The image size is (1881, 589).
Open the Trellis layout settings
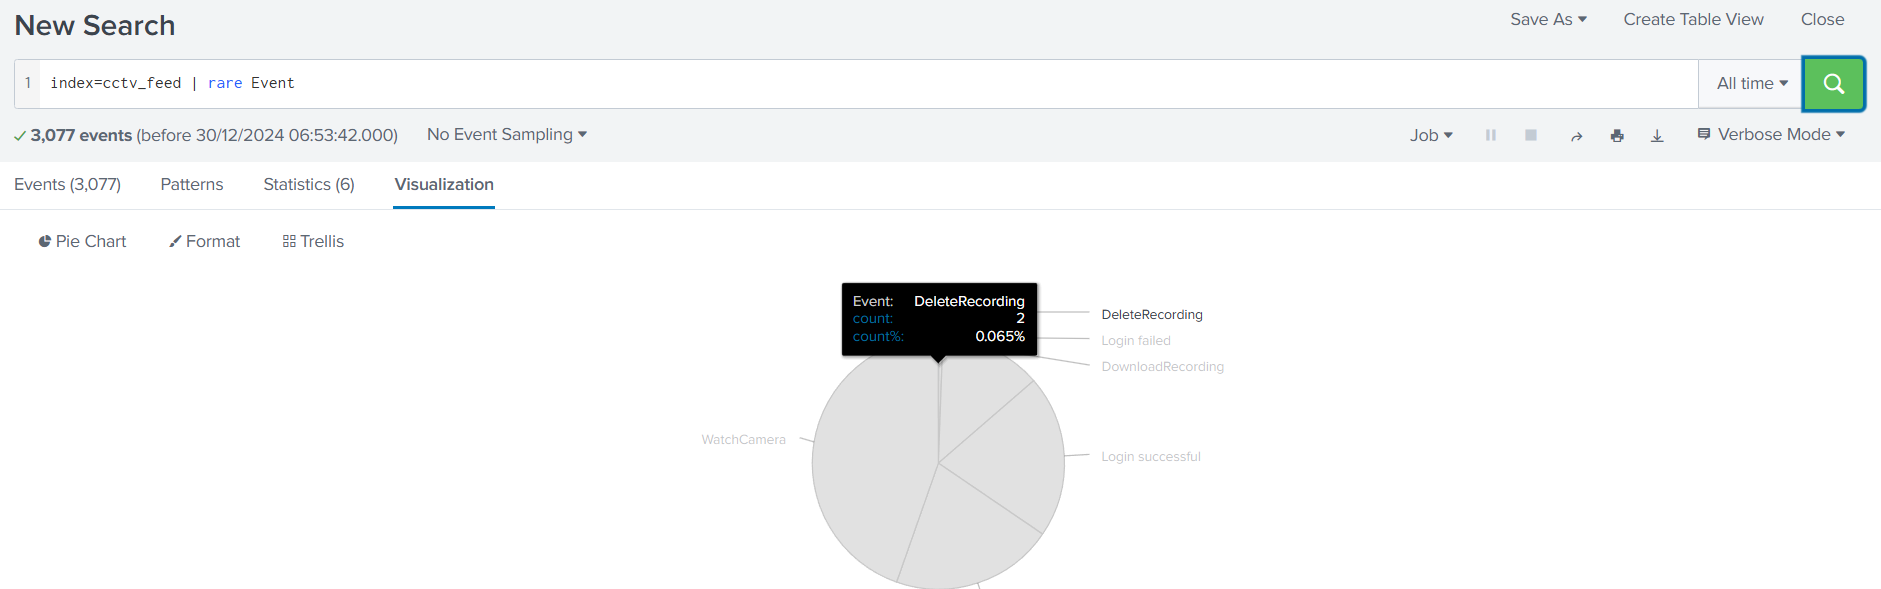(x=313, y=241)
